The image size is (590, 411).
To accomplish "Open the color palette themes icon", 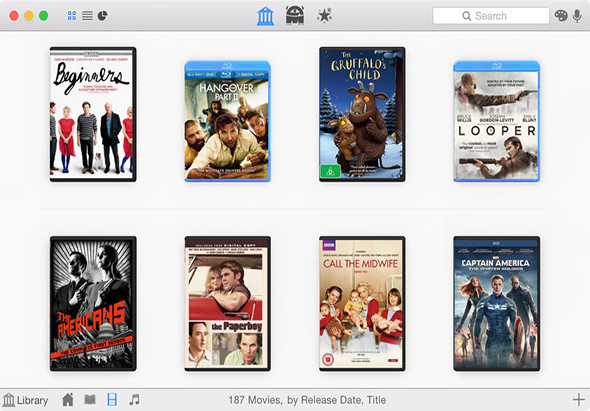I will [x=561, y=16].
